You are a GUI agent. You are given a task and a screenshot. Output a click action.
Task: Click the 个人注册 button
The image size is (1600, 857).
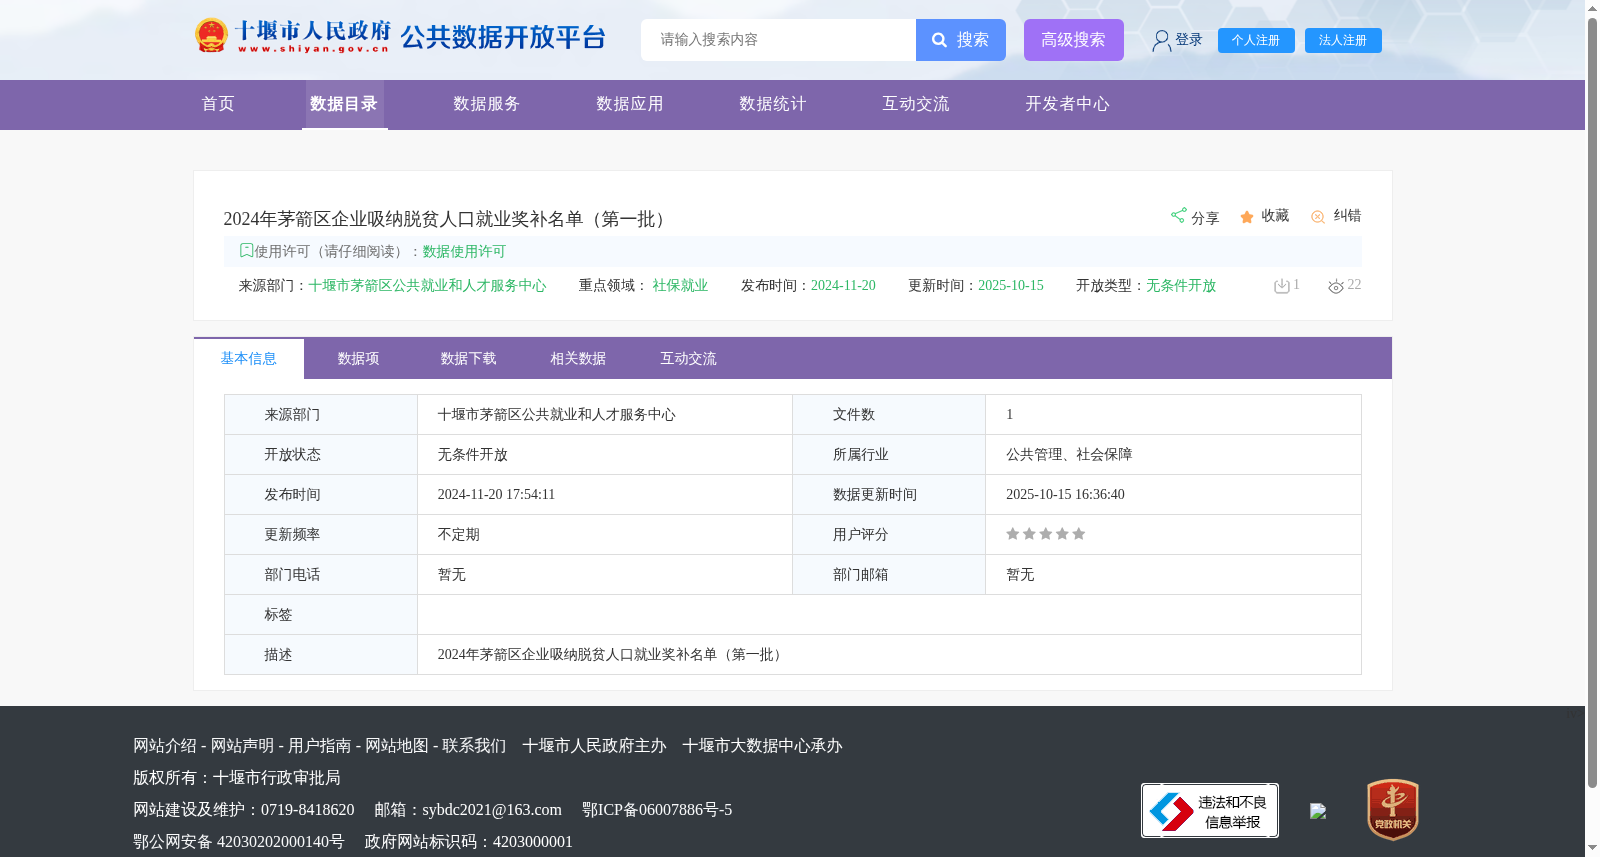coord(1256,40)
